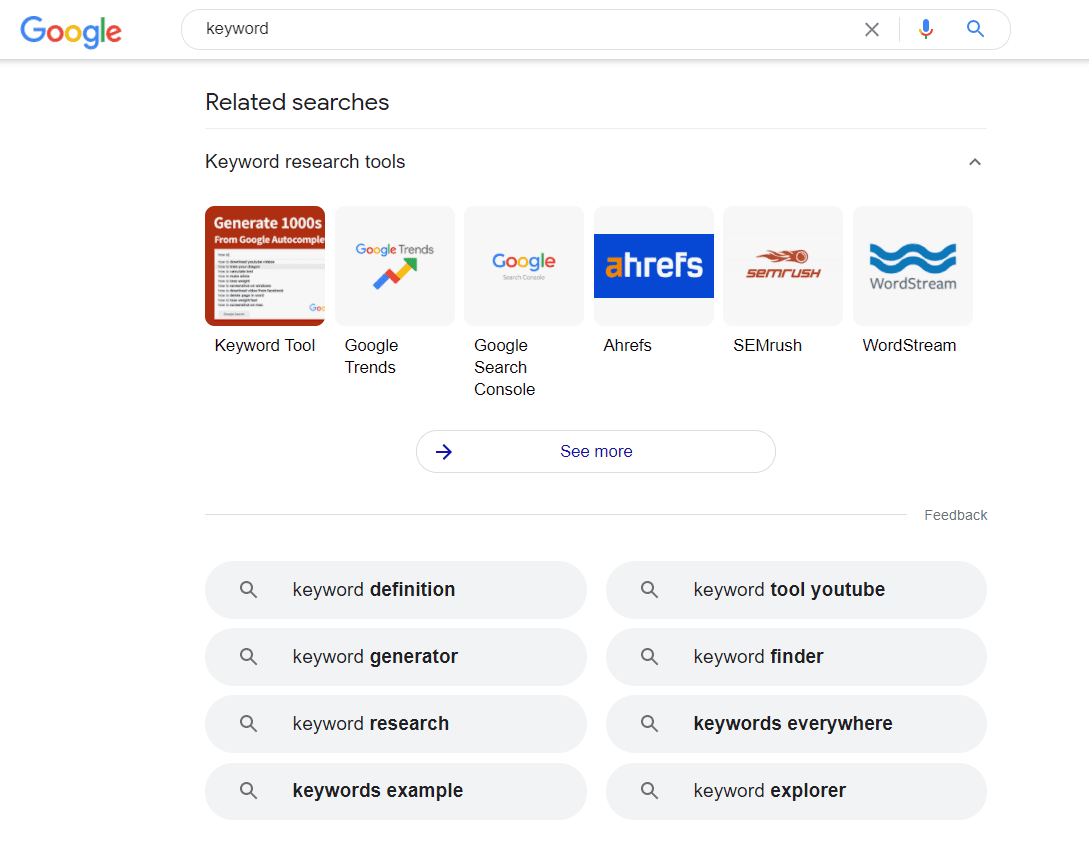This screenshot has width=1089, height=853.
Task: Click the 'SEMrush' label
Action: [x=767, y=345]
